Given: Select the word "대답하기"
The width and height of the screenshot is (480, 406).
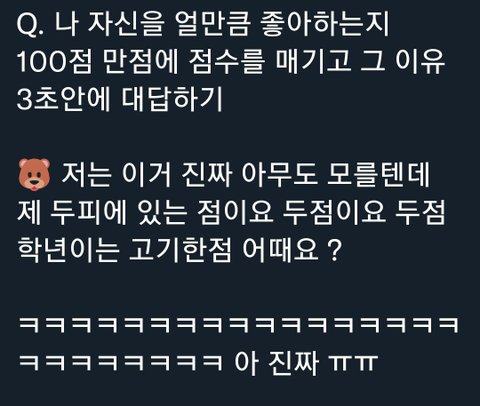Looking at the screenshot, I should pyautogui.click(x=172, y=99).
